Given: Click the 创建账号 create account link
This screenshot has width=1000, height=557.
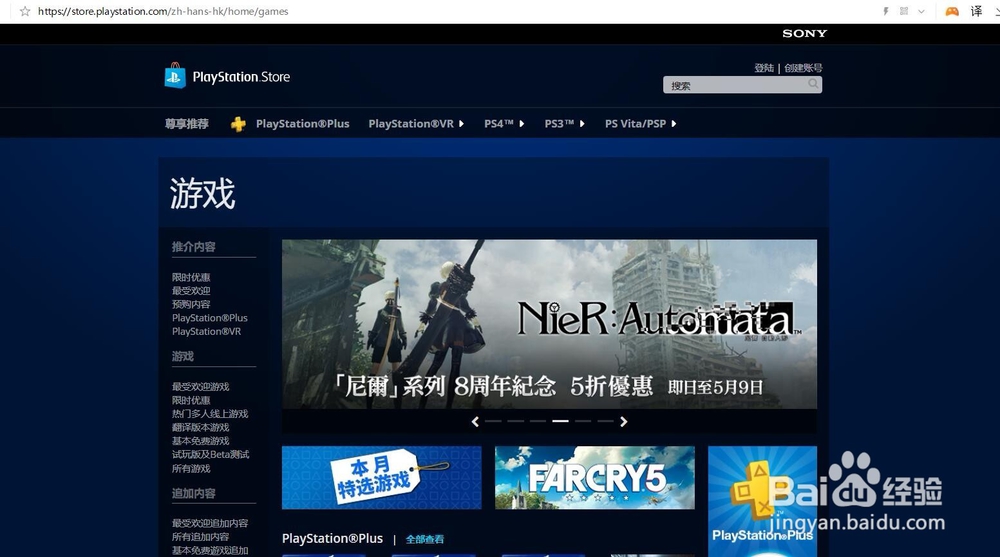Looking at the screenshot, I should (x=803, y=68).
